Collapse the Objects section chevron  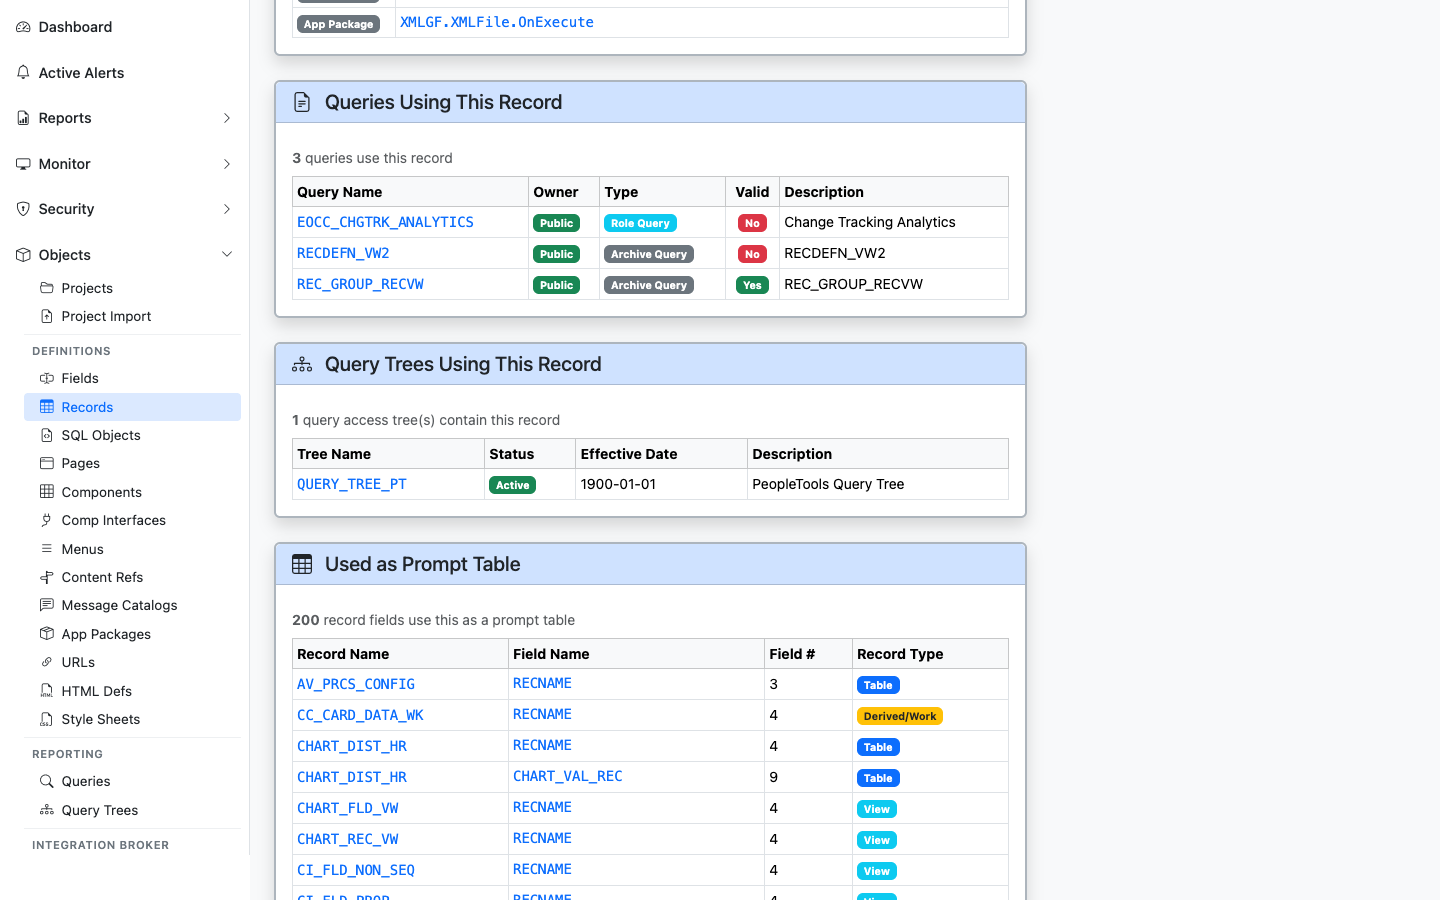coord(227,255)
